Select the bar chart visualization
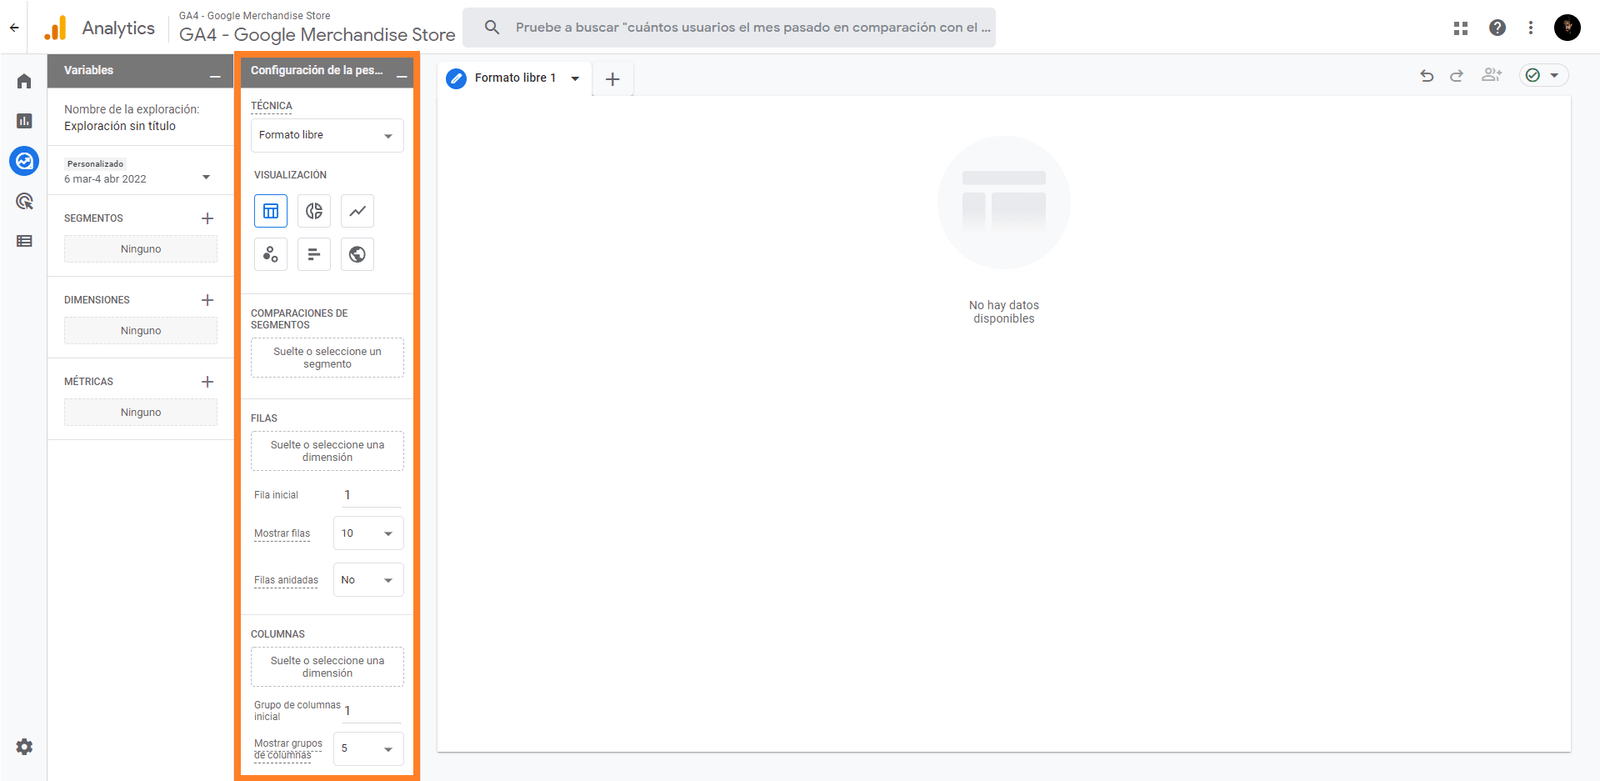The width and height of the screenshot is (1600, 781). [x=314, y=254]
